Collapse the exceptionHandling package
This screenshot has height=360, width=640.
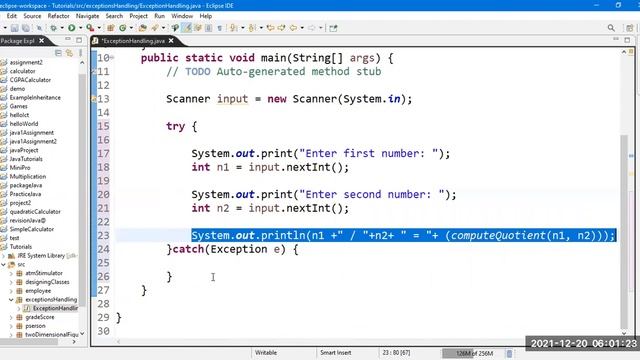11,300
